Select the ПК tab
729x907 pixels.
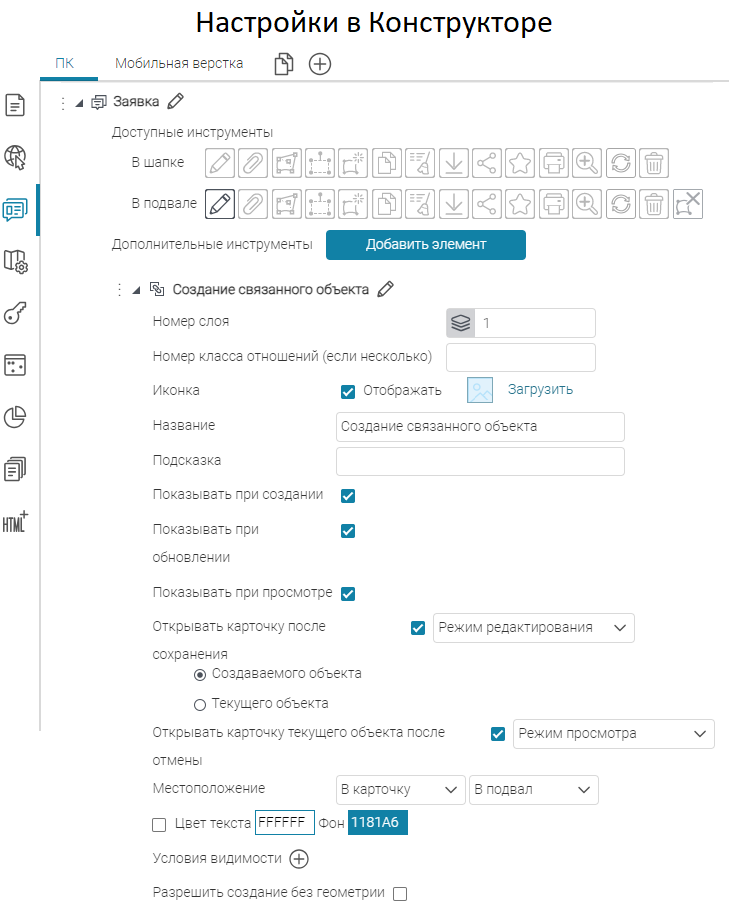pos(65,64)
